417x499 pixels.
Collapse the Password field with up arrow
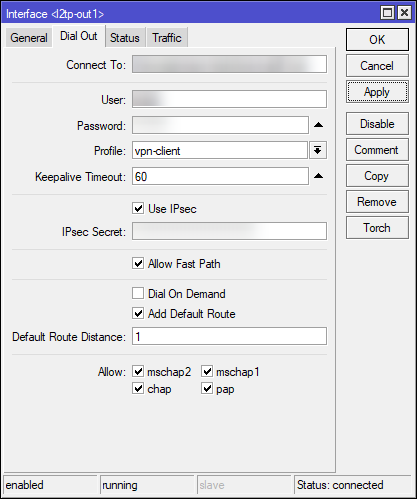point(318,125)
